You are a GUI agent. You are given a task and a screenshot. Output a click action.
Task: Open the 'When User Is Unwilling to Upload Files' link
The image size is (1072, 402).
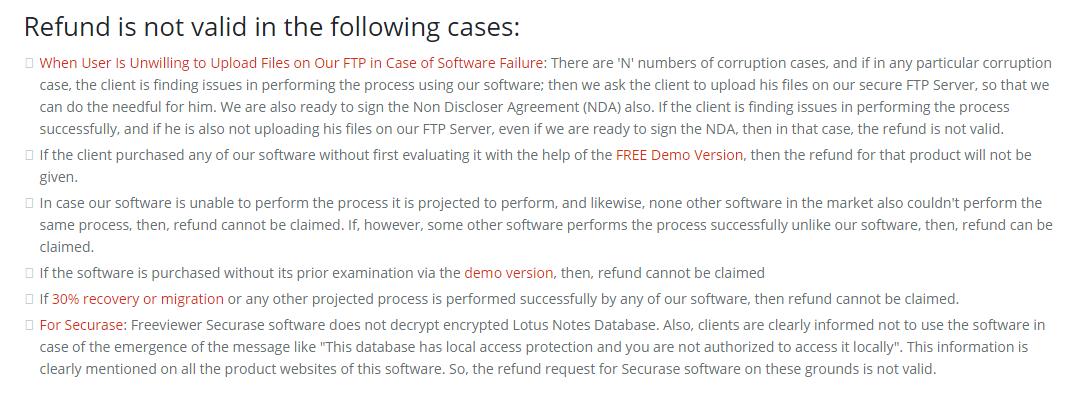coord(291,63)
